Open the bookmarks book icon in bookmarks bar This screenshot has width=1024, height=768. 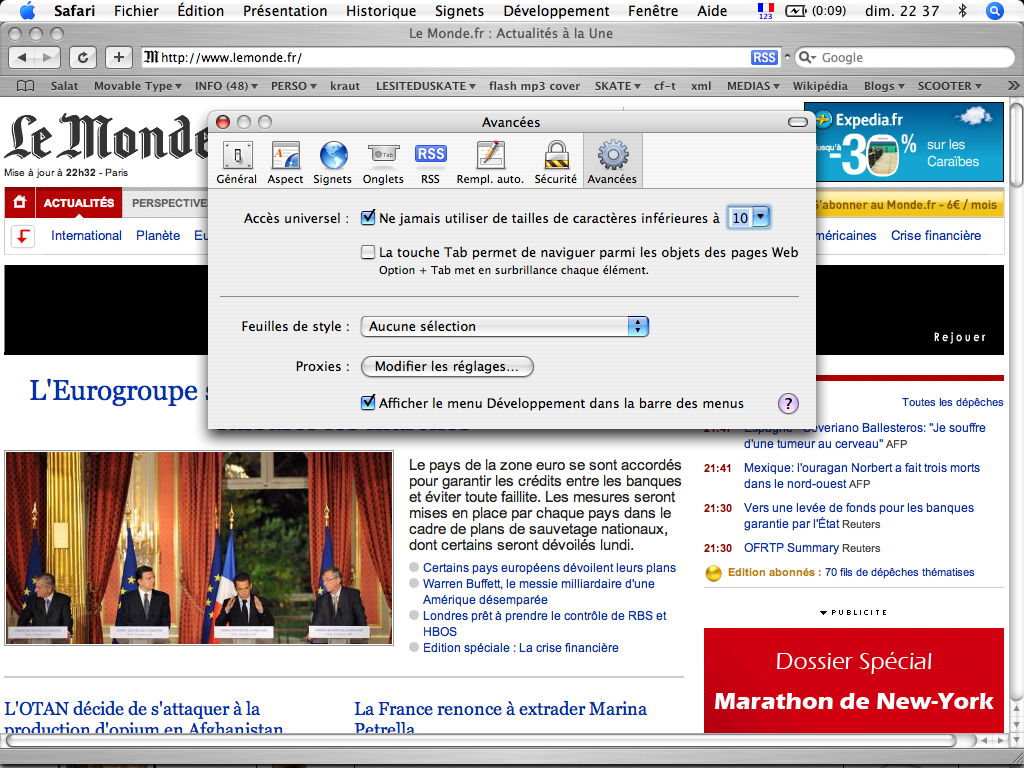pos(25,86)
